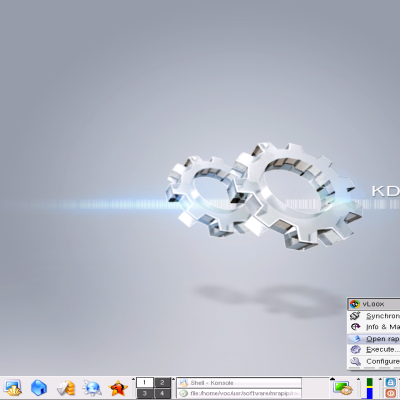Click the vLook menu title header
Image resolution: width=400 pixels, height=400 pixels.
point(374,304)
